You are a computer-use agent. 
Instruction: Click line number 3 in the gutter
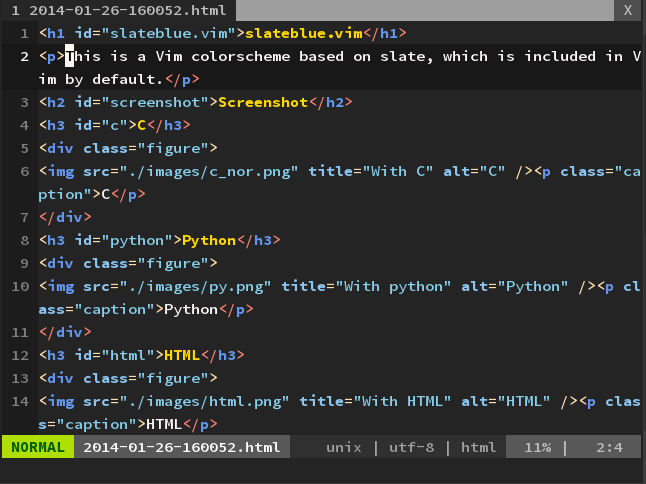click(24, 103)
